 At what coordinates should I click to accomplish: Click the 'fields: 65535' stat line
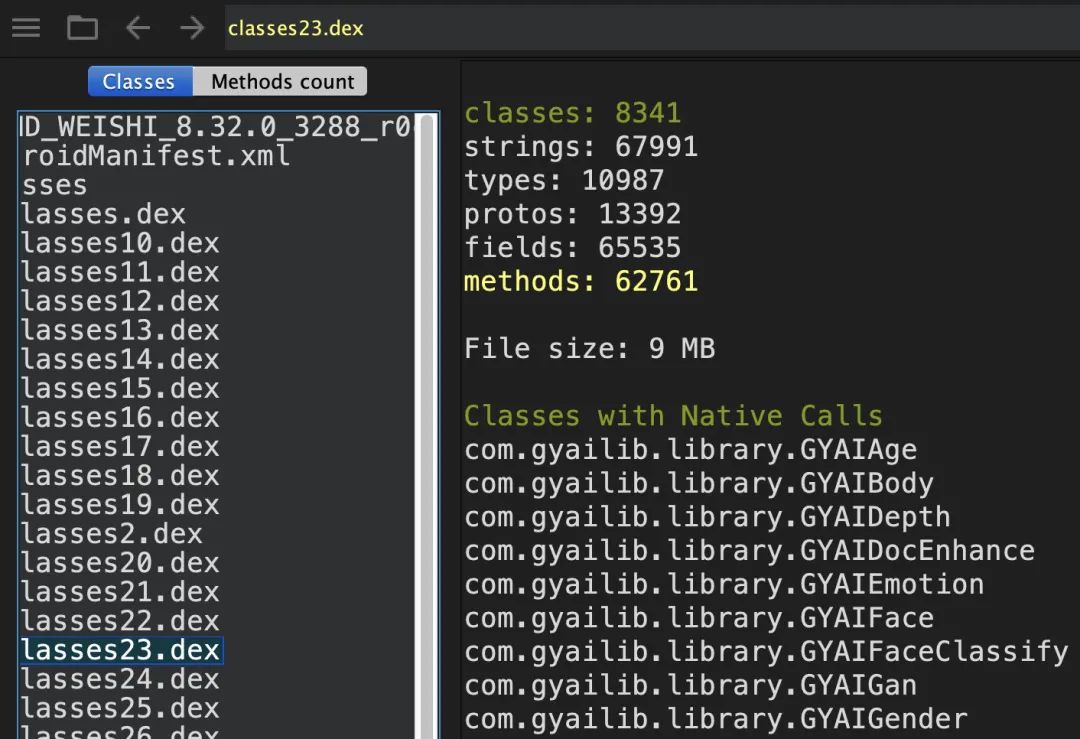click(x=572, y=247)
